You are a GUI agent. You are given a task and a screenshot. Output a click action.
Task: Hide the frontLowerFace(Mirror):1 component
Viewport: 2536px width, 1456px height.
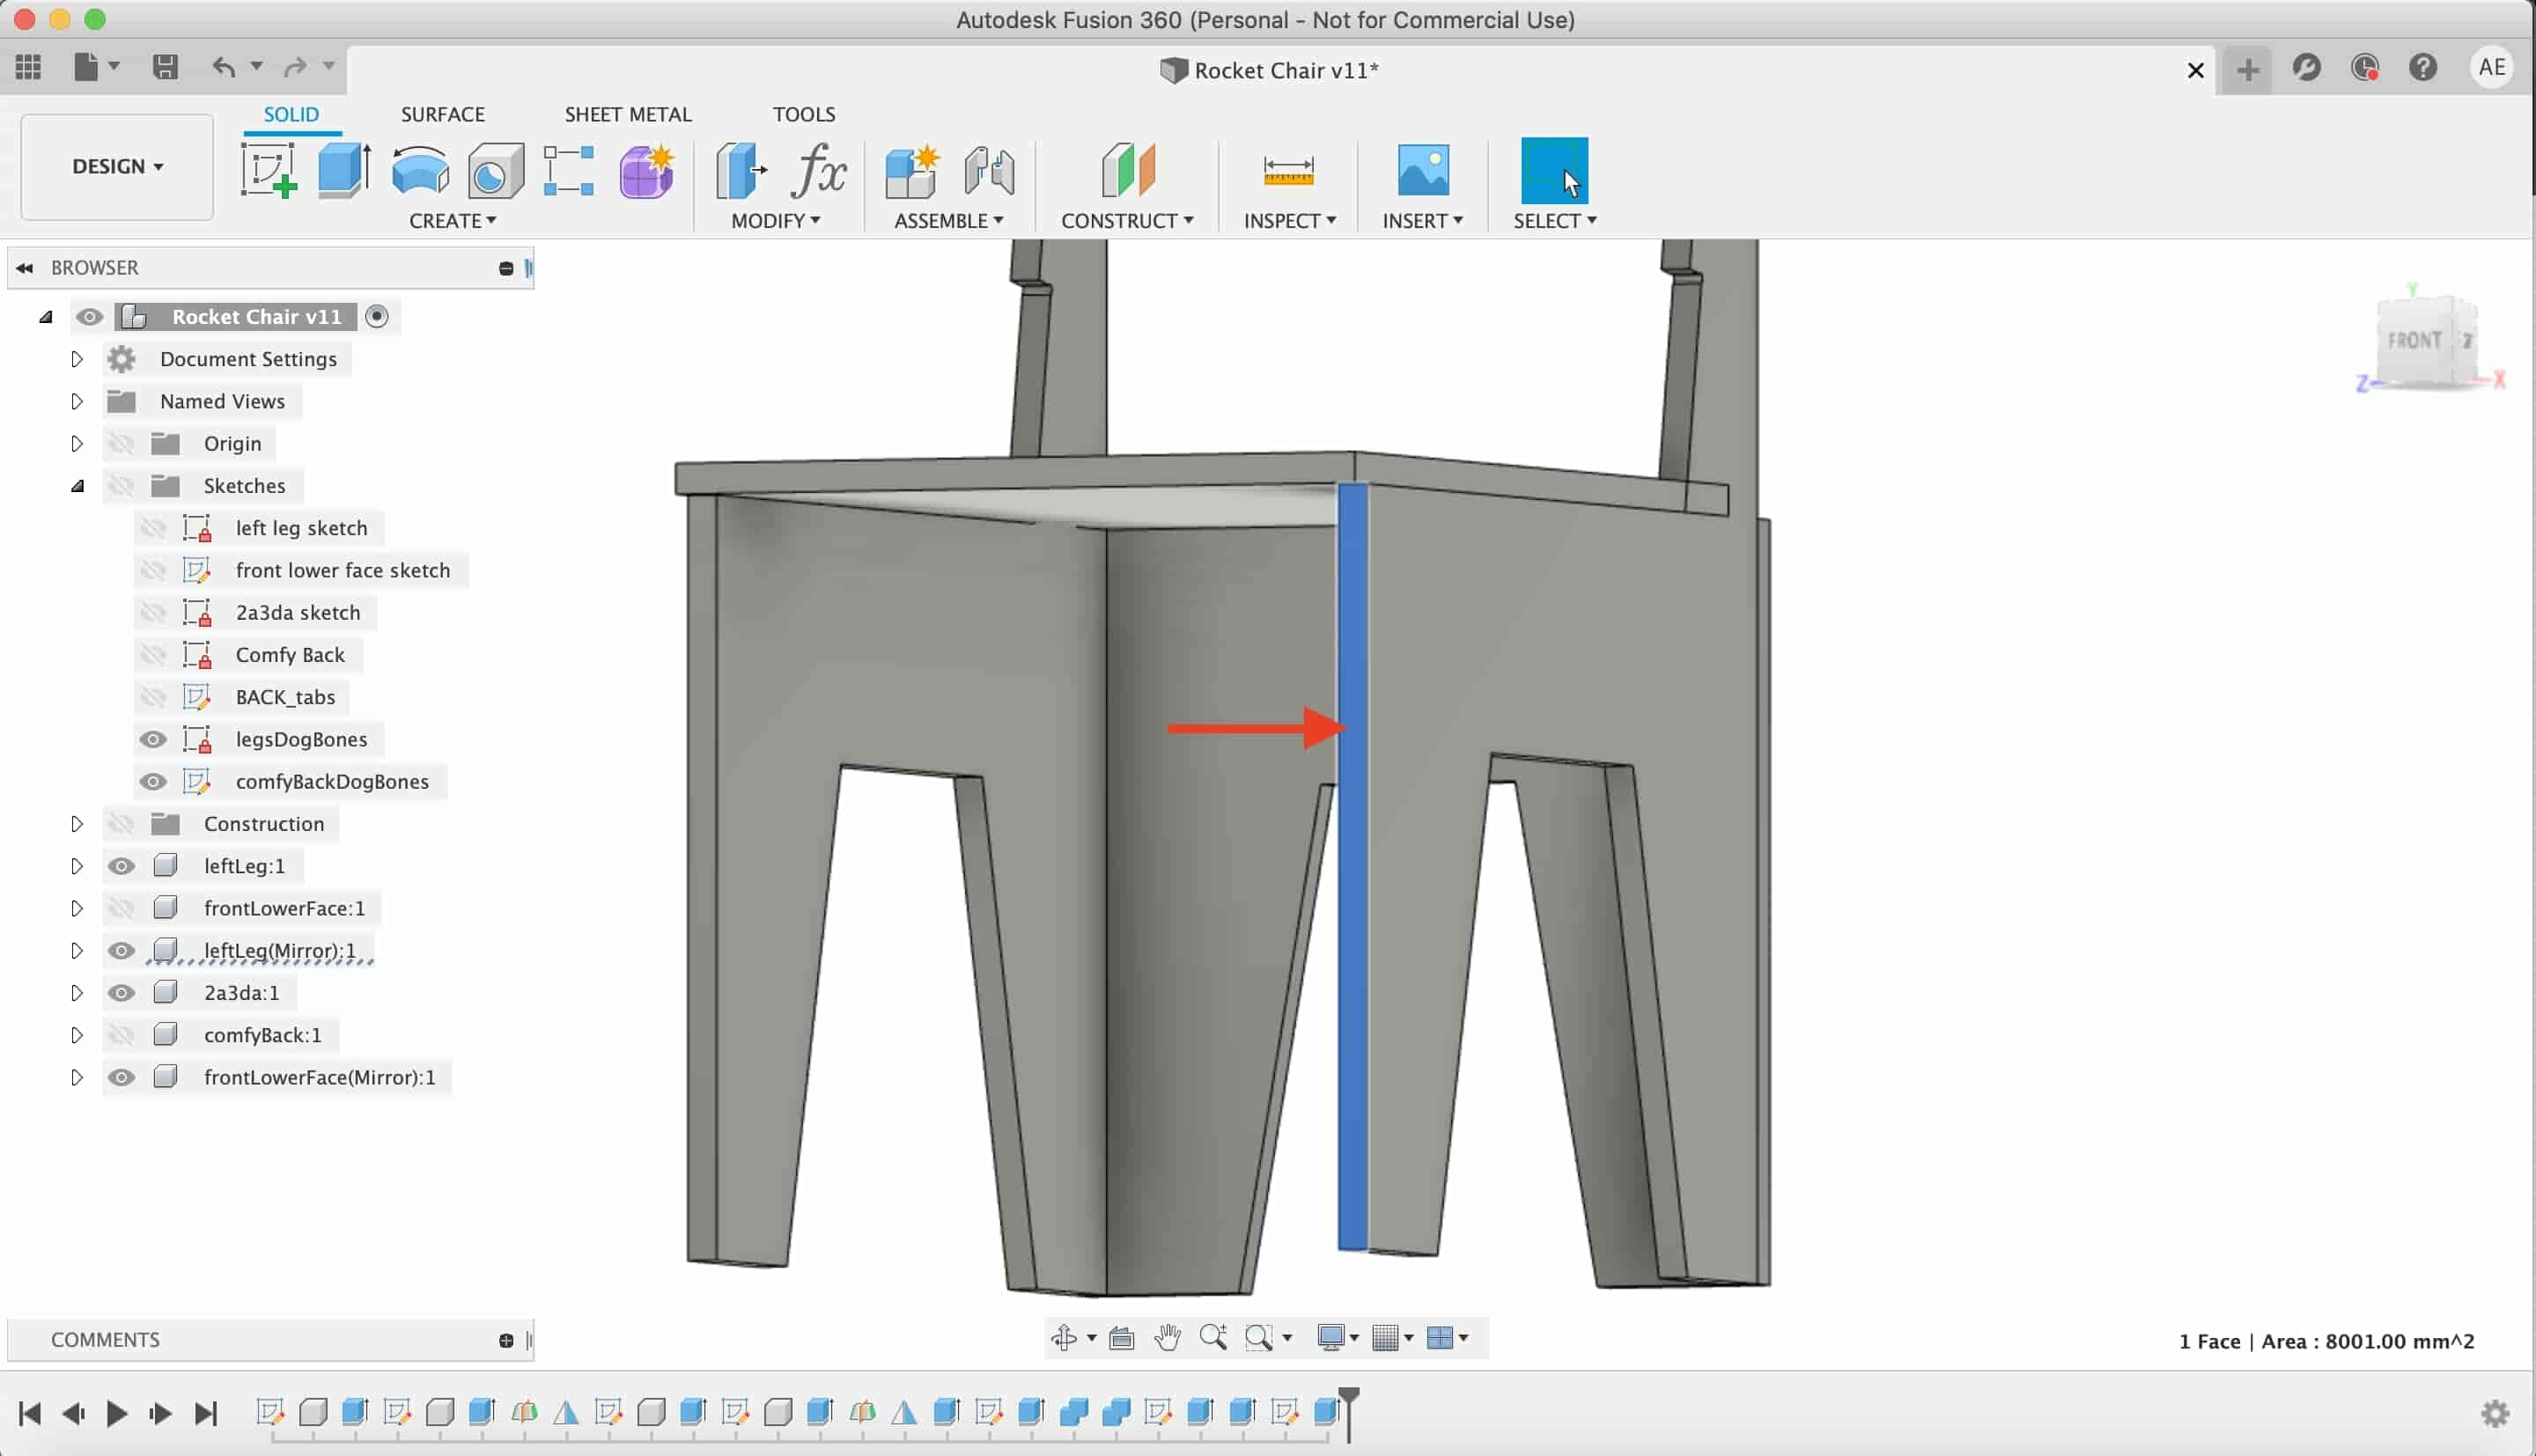(x=121, y=1077)
